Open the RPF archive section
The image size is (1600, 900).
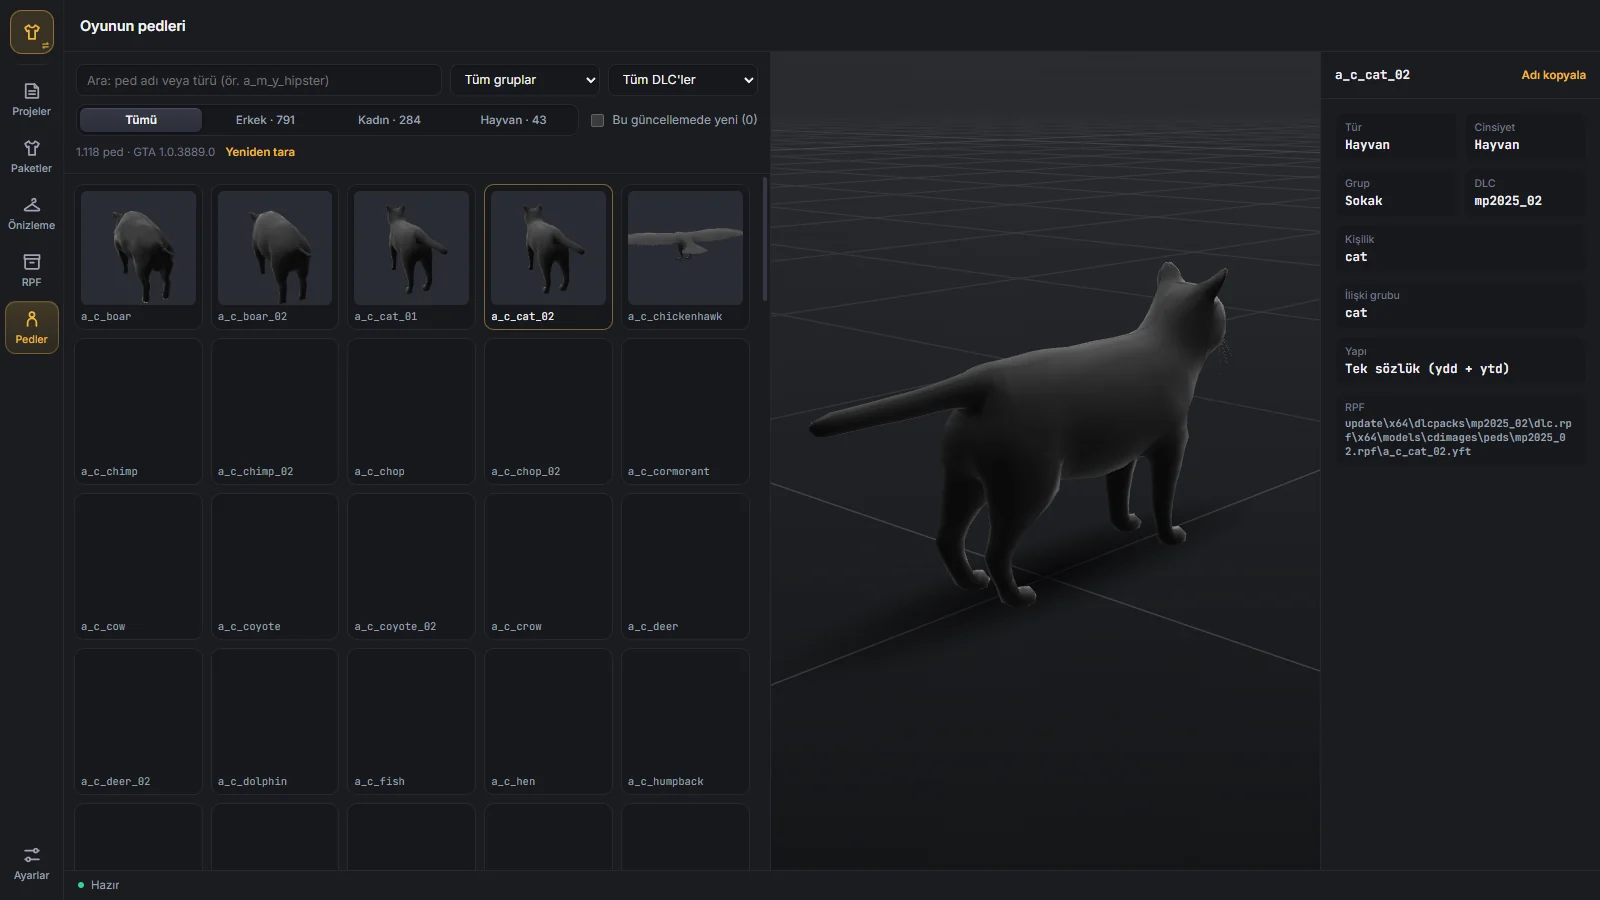[31, 270]
